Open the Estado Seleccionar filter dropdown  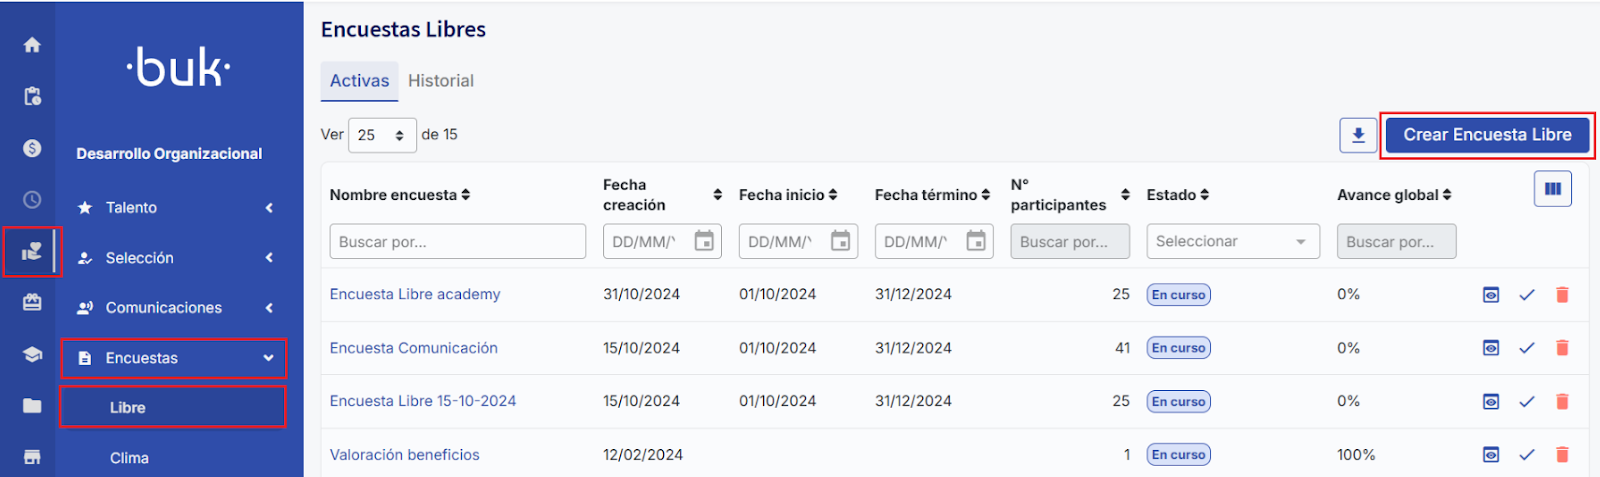click(1232, 241)
